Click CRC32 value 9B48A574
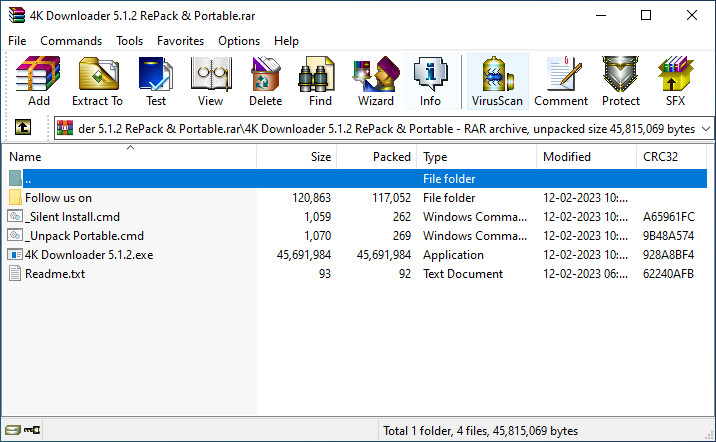716x442 pixels. point(669,236)
